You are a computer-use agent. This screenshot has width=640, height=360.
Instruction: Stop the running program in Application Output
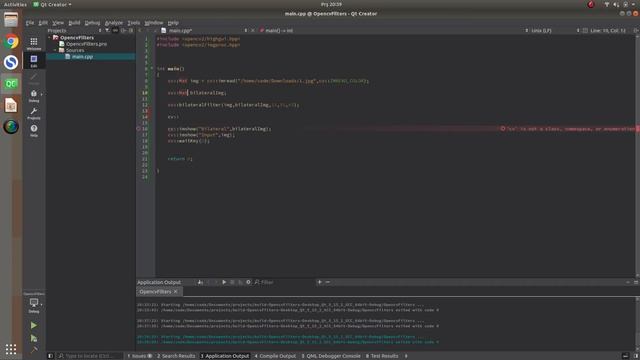pyautogui.click(x=232, y=282)
